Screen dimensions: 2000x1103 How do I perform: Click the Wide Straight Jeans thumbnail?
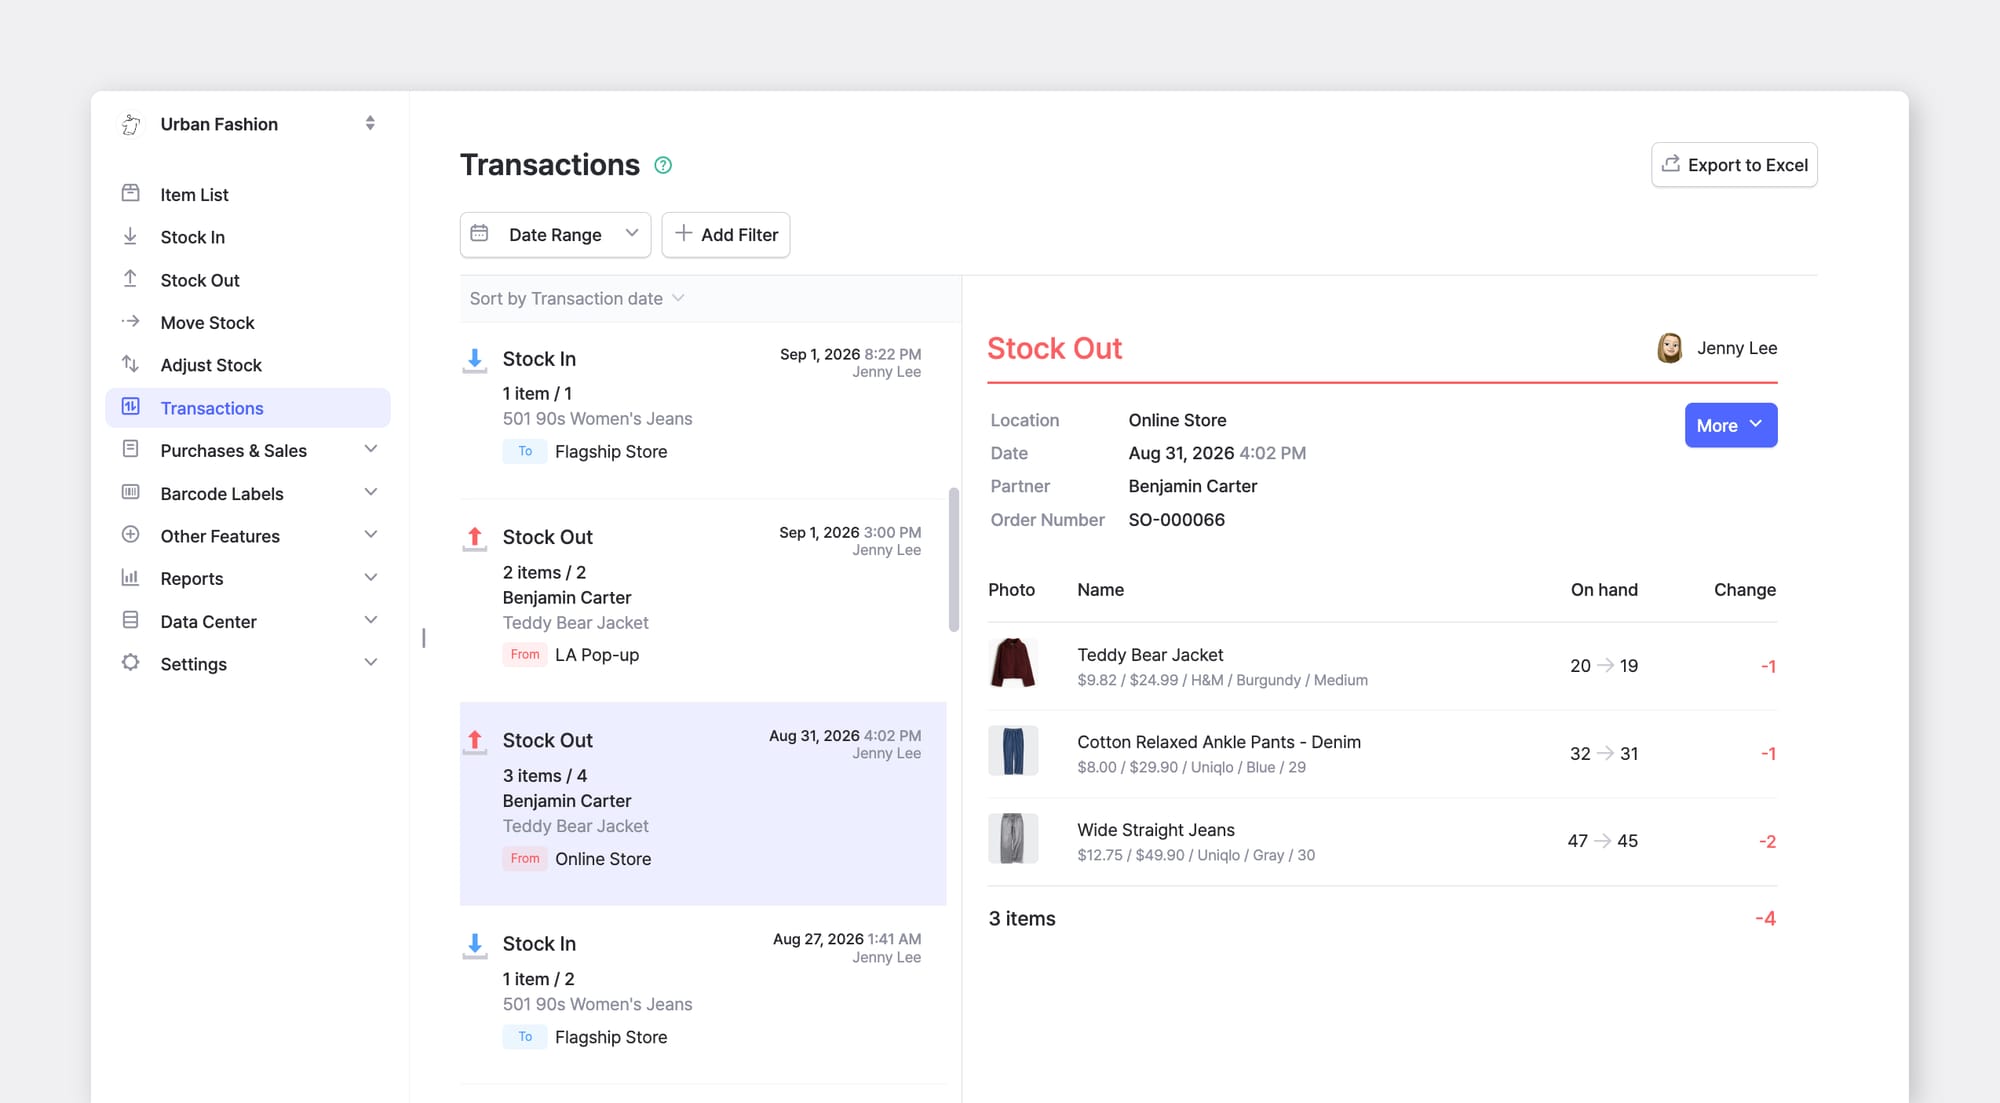click(x=1013, y=838)
